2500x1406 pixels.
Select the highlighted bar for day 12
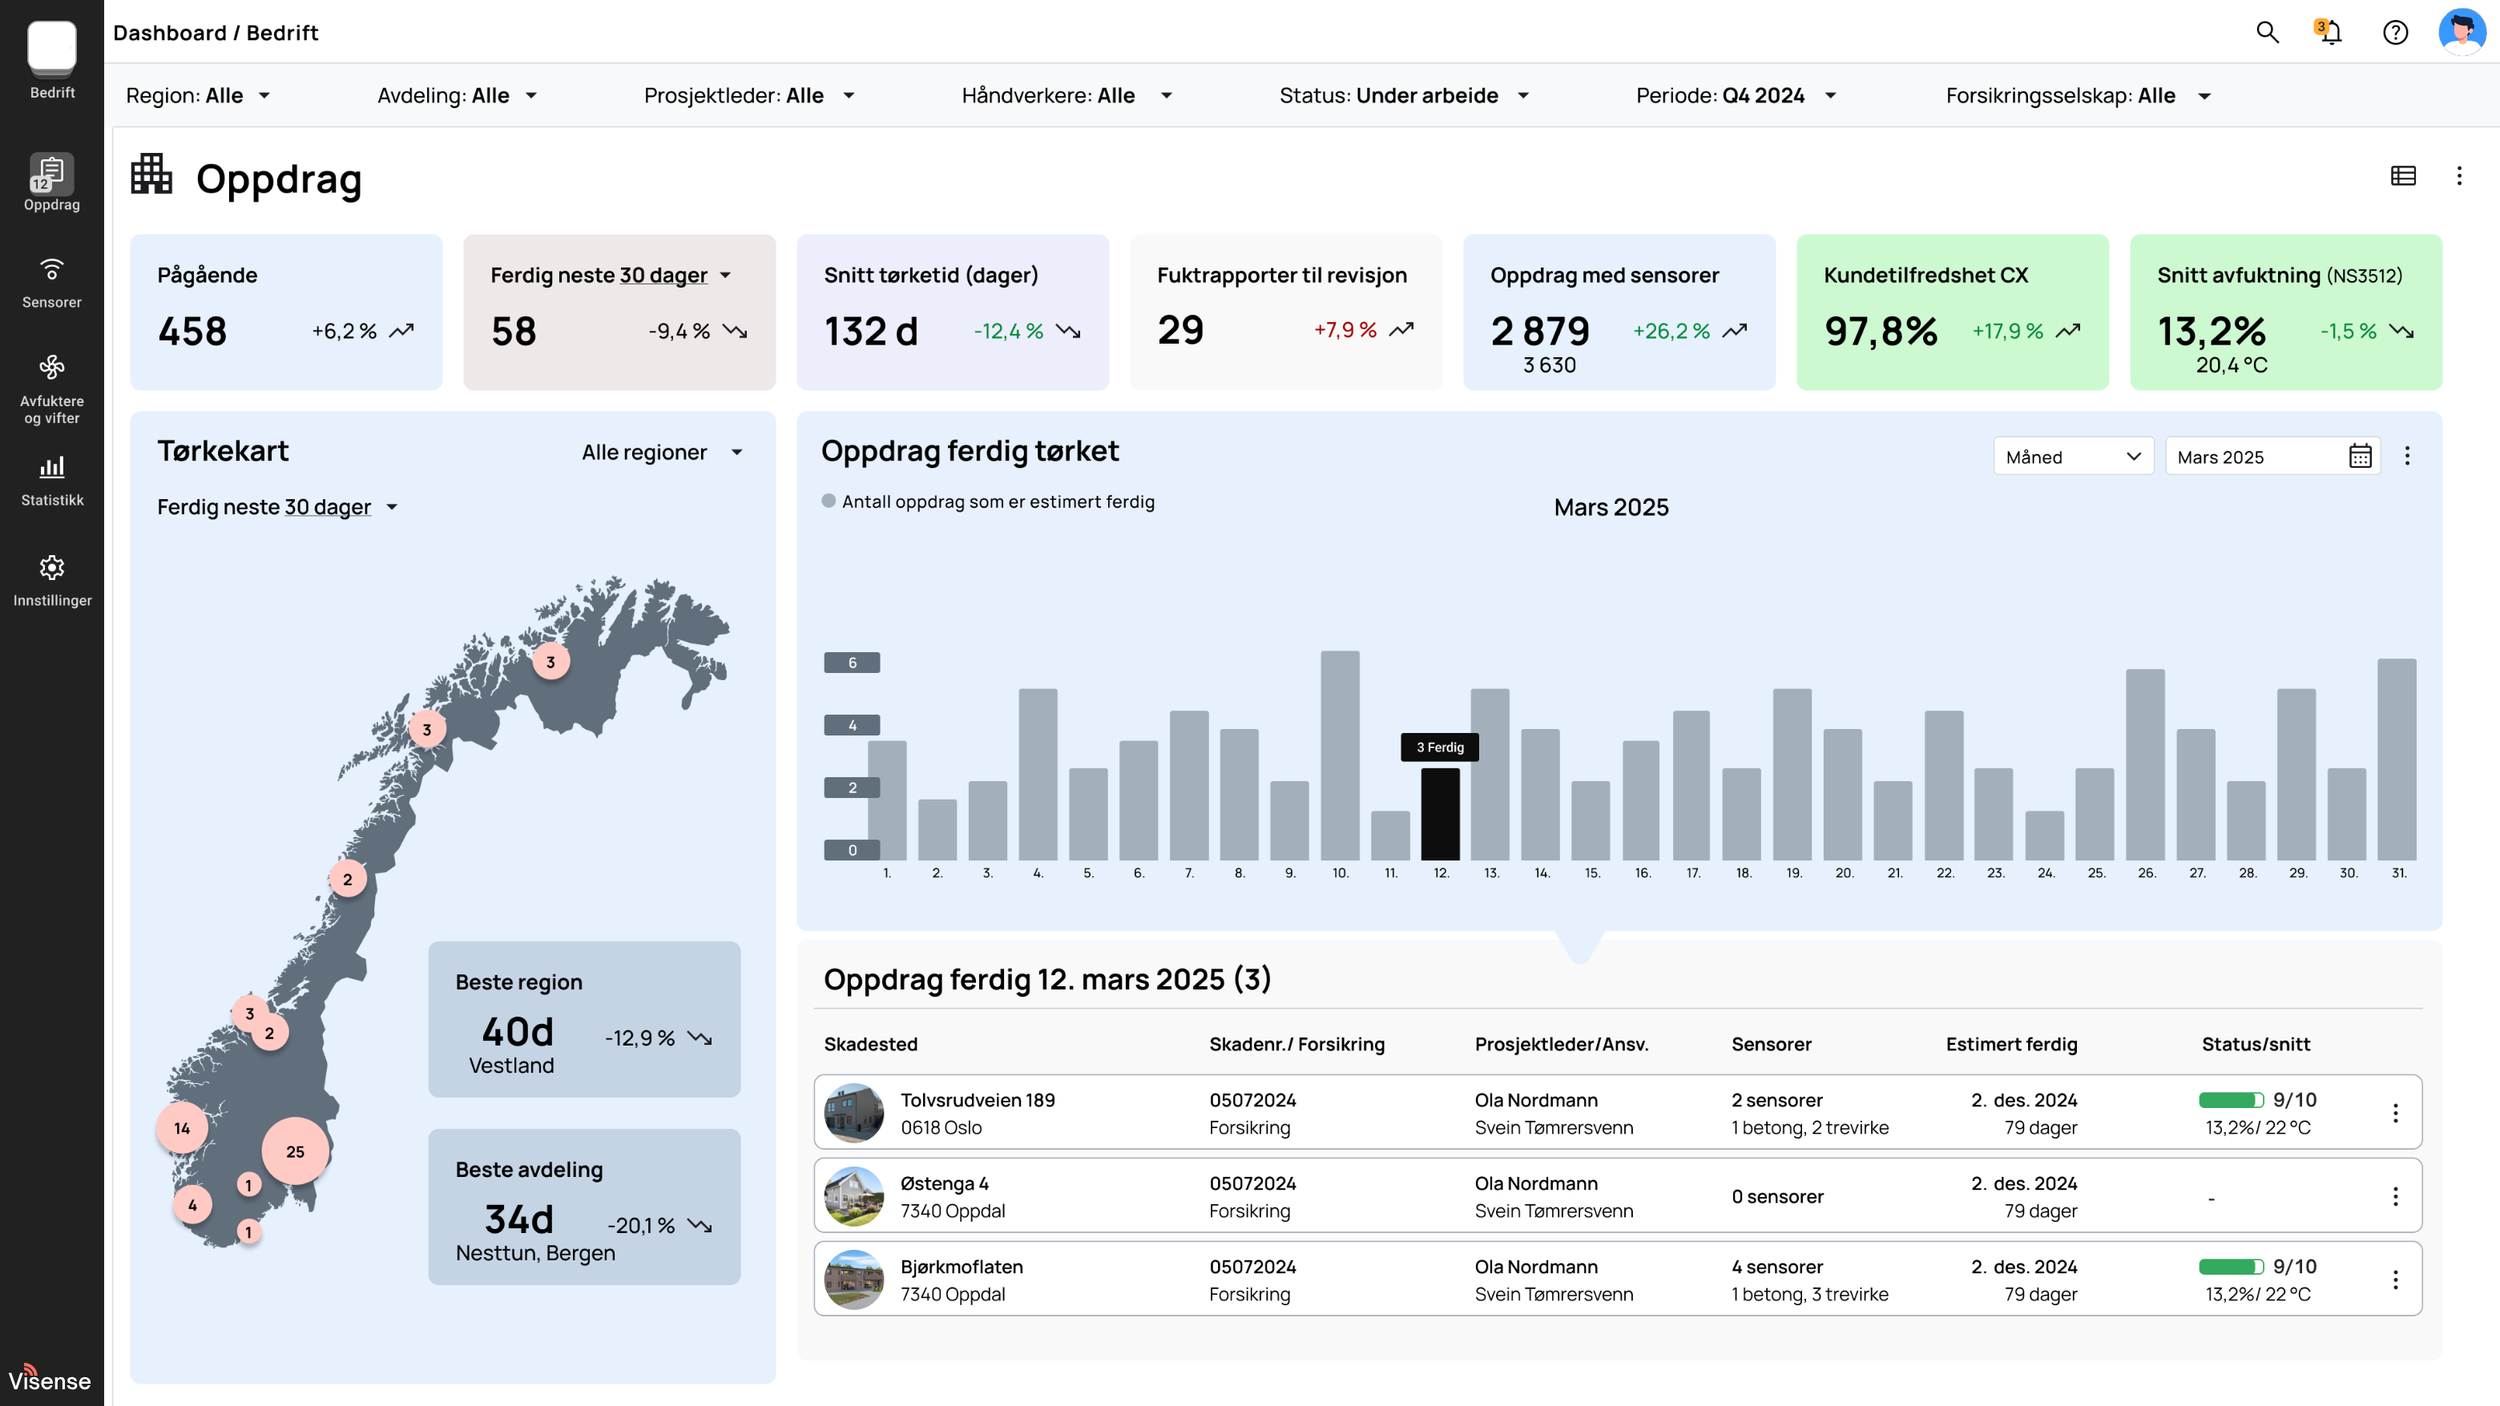coord(1440,814)
